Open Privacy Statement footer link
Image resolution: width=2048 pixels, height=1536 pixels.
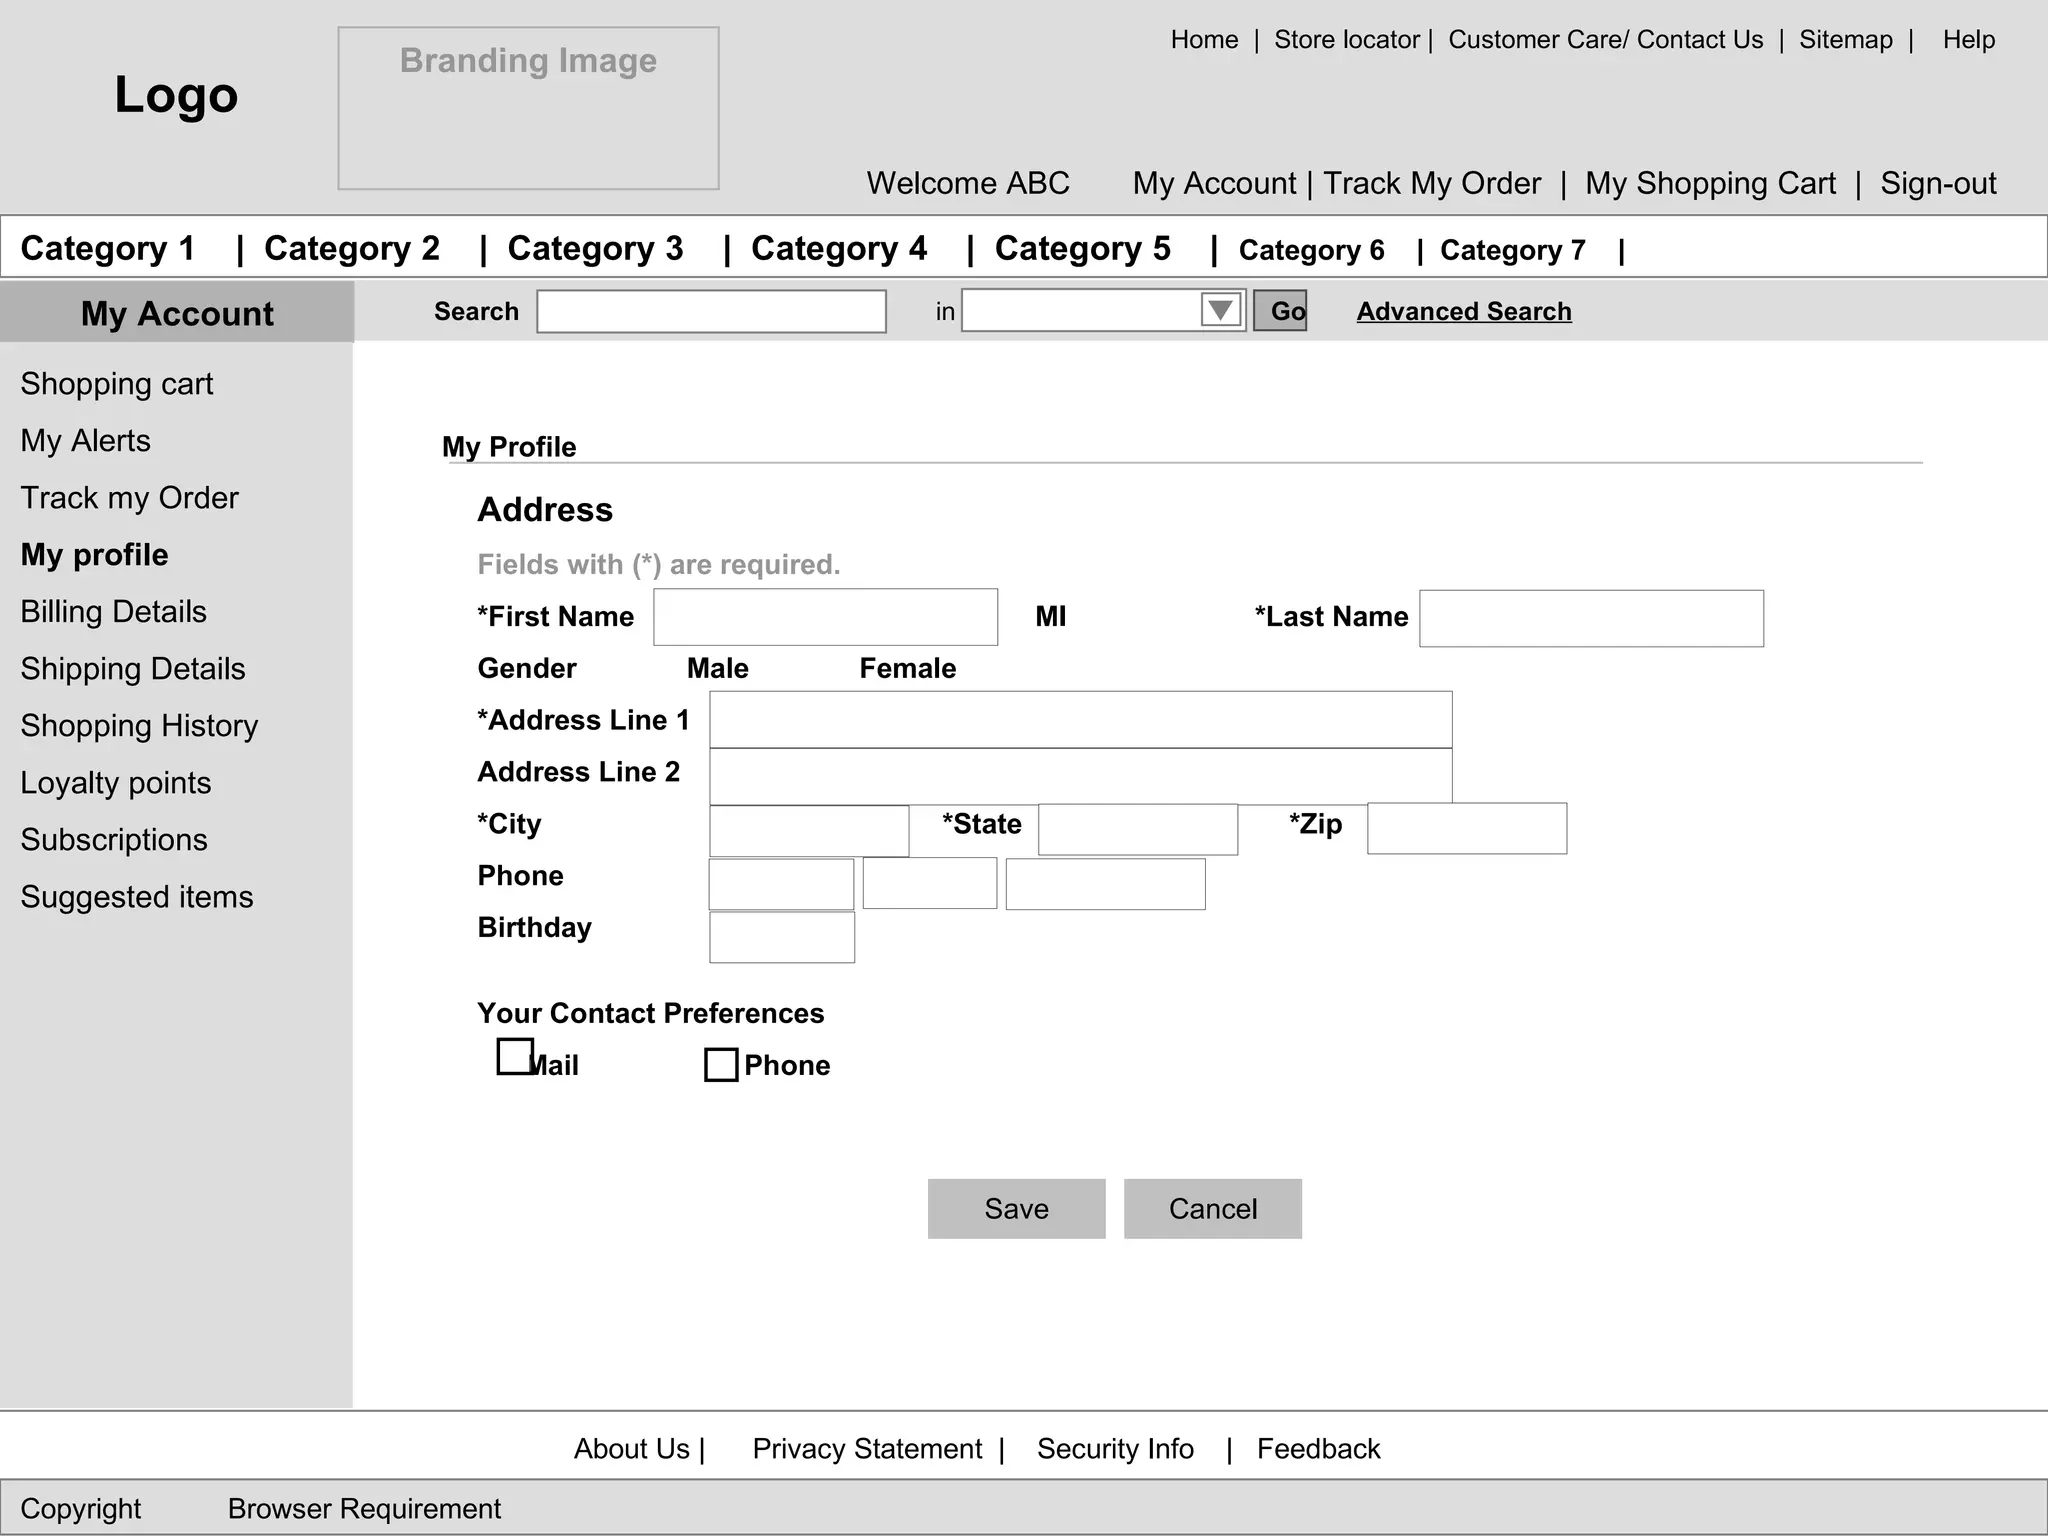[x=867, y=1449]
